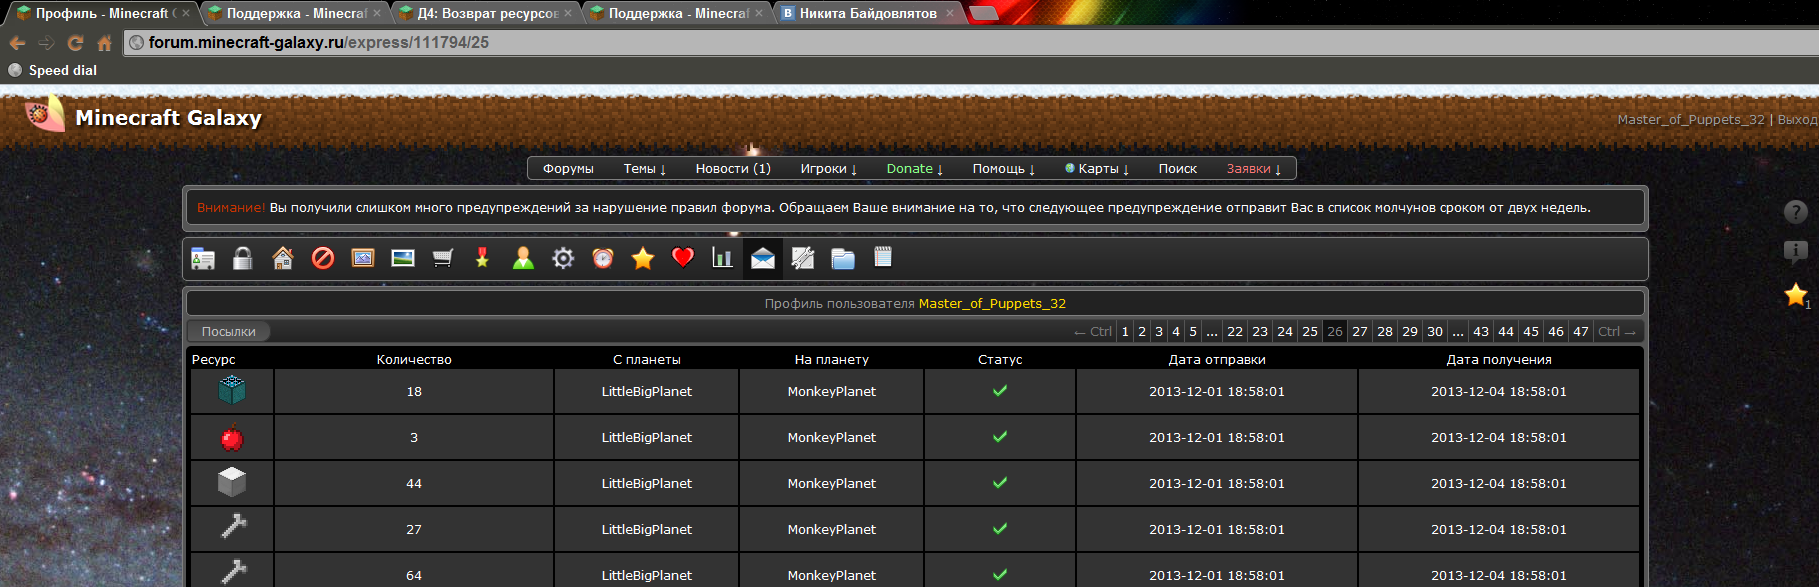Go to page 27 of parcels
Image resolution: width=1819 pixels, height=587 pixels.
click(x=1360, y=332)
